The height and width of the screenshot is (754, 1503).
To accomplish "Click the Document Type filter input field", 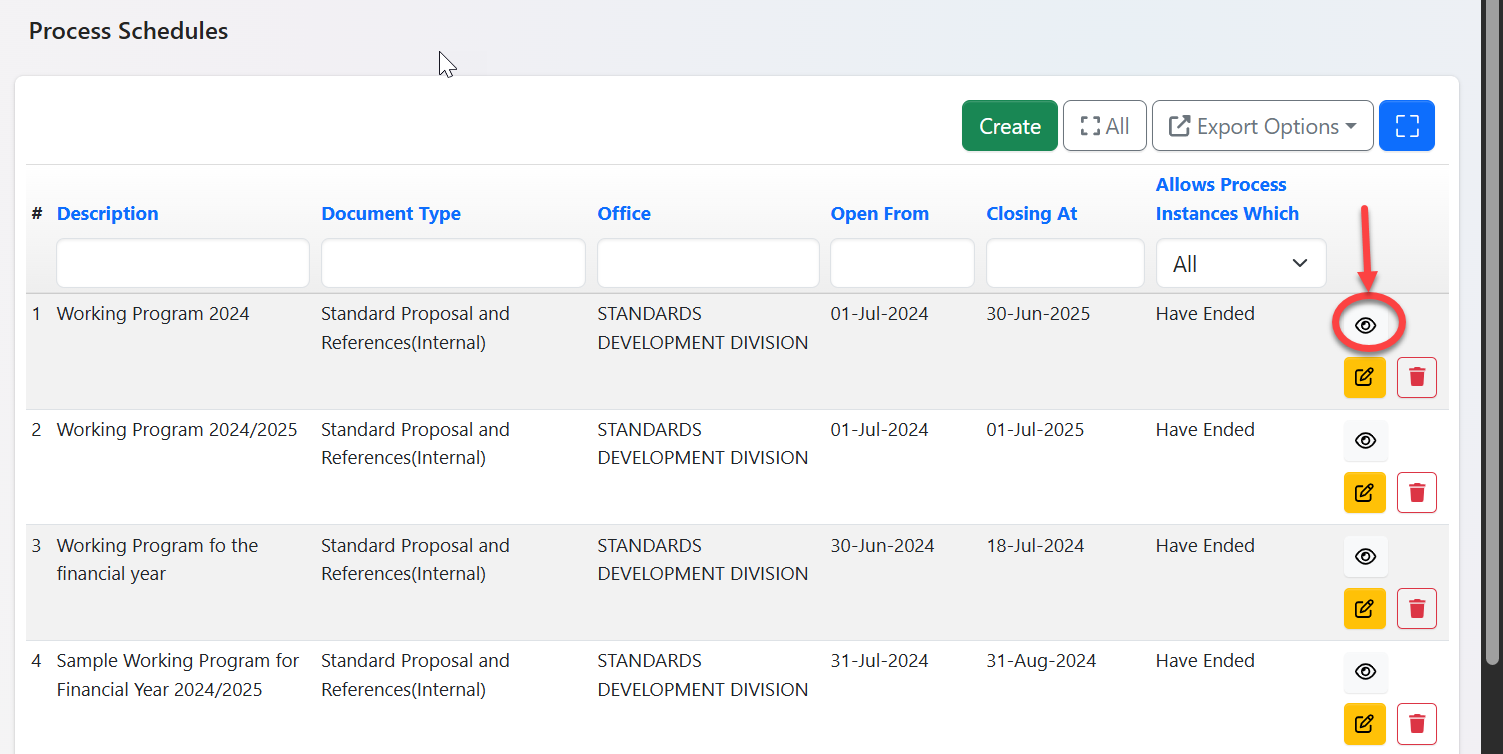I will [x=452, y=264].
